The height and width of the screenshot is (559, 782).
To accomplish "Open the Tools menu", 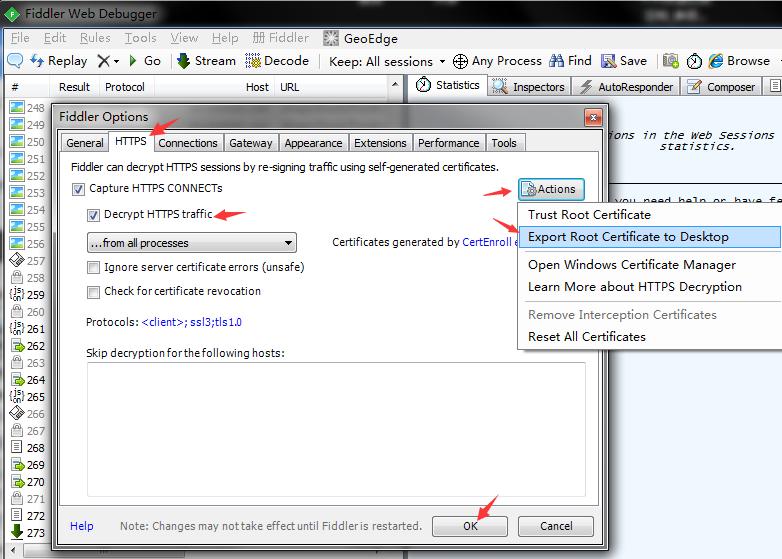I will pyautogui.click(x=140, y=38).
